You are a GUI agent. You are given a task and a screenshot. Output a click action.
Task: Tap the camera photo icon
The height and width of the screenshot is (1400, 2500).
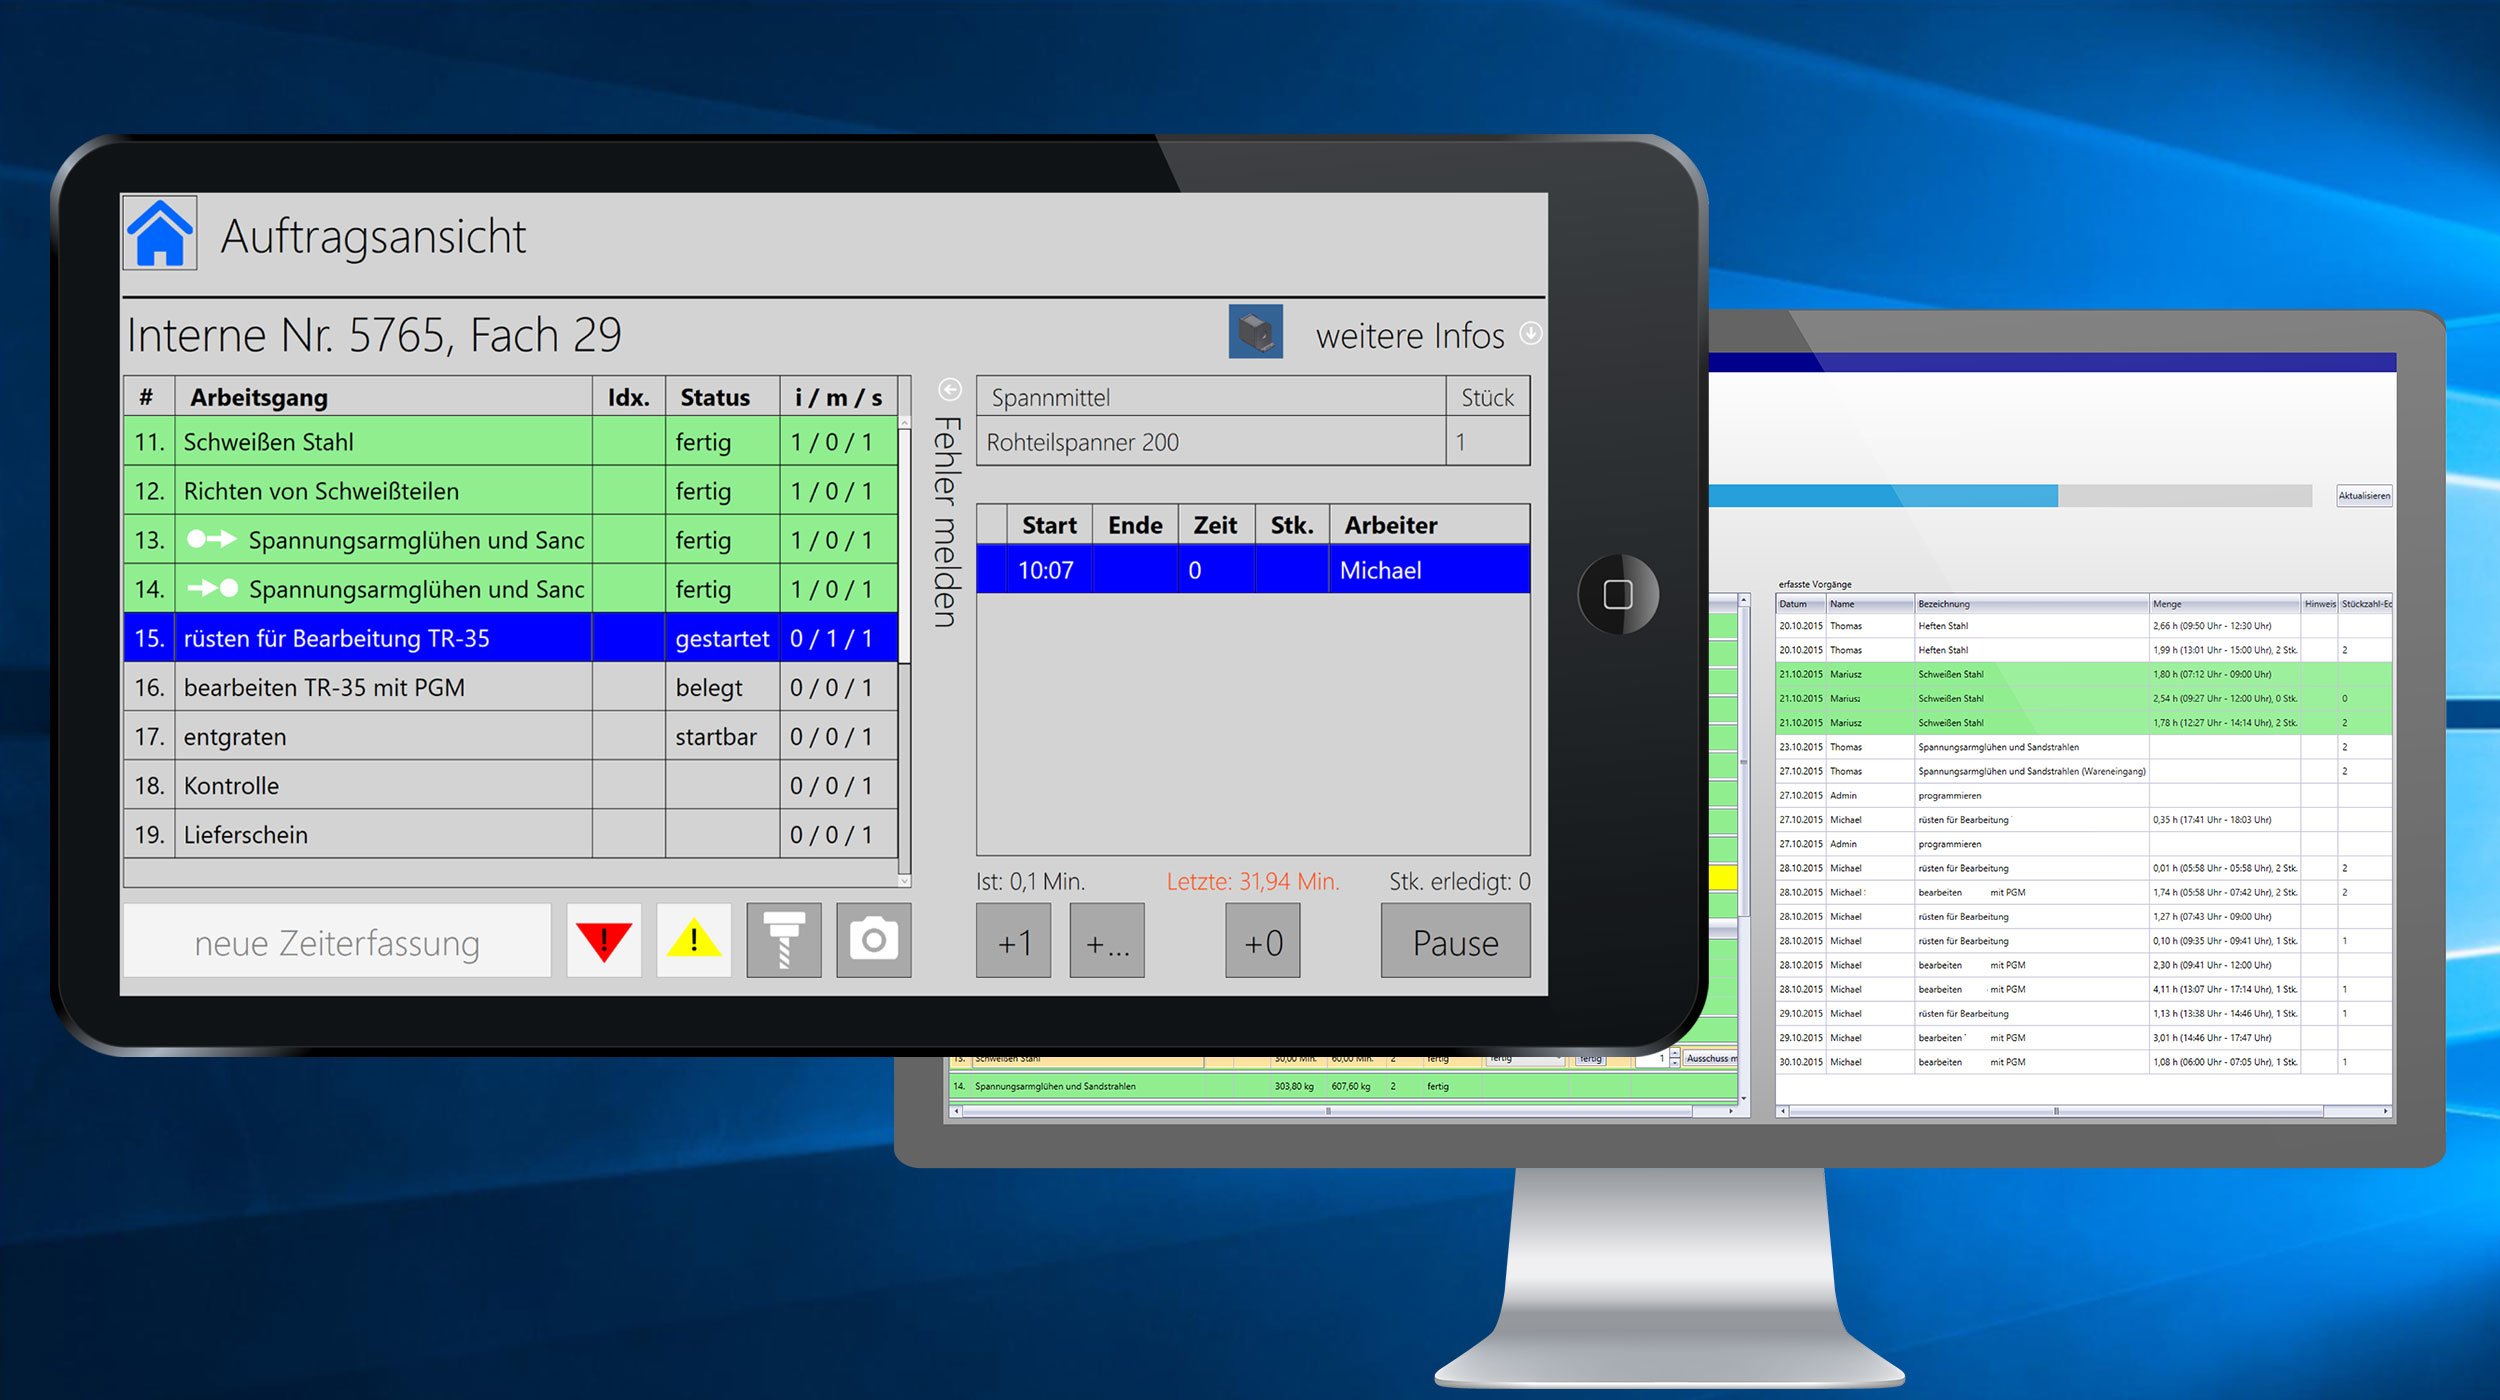pos(873,940)
